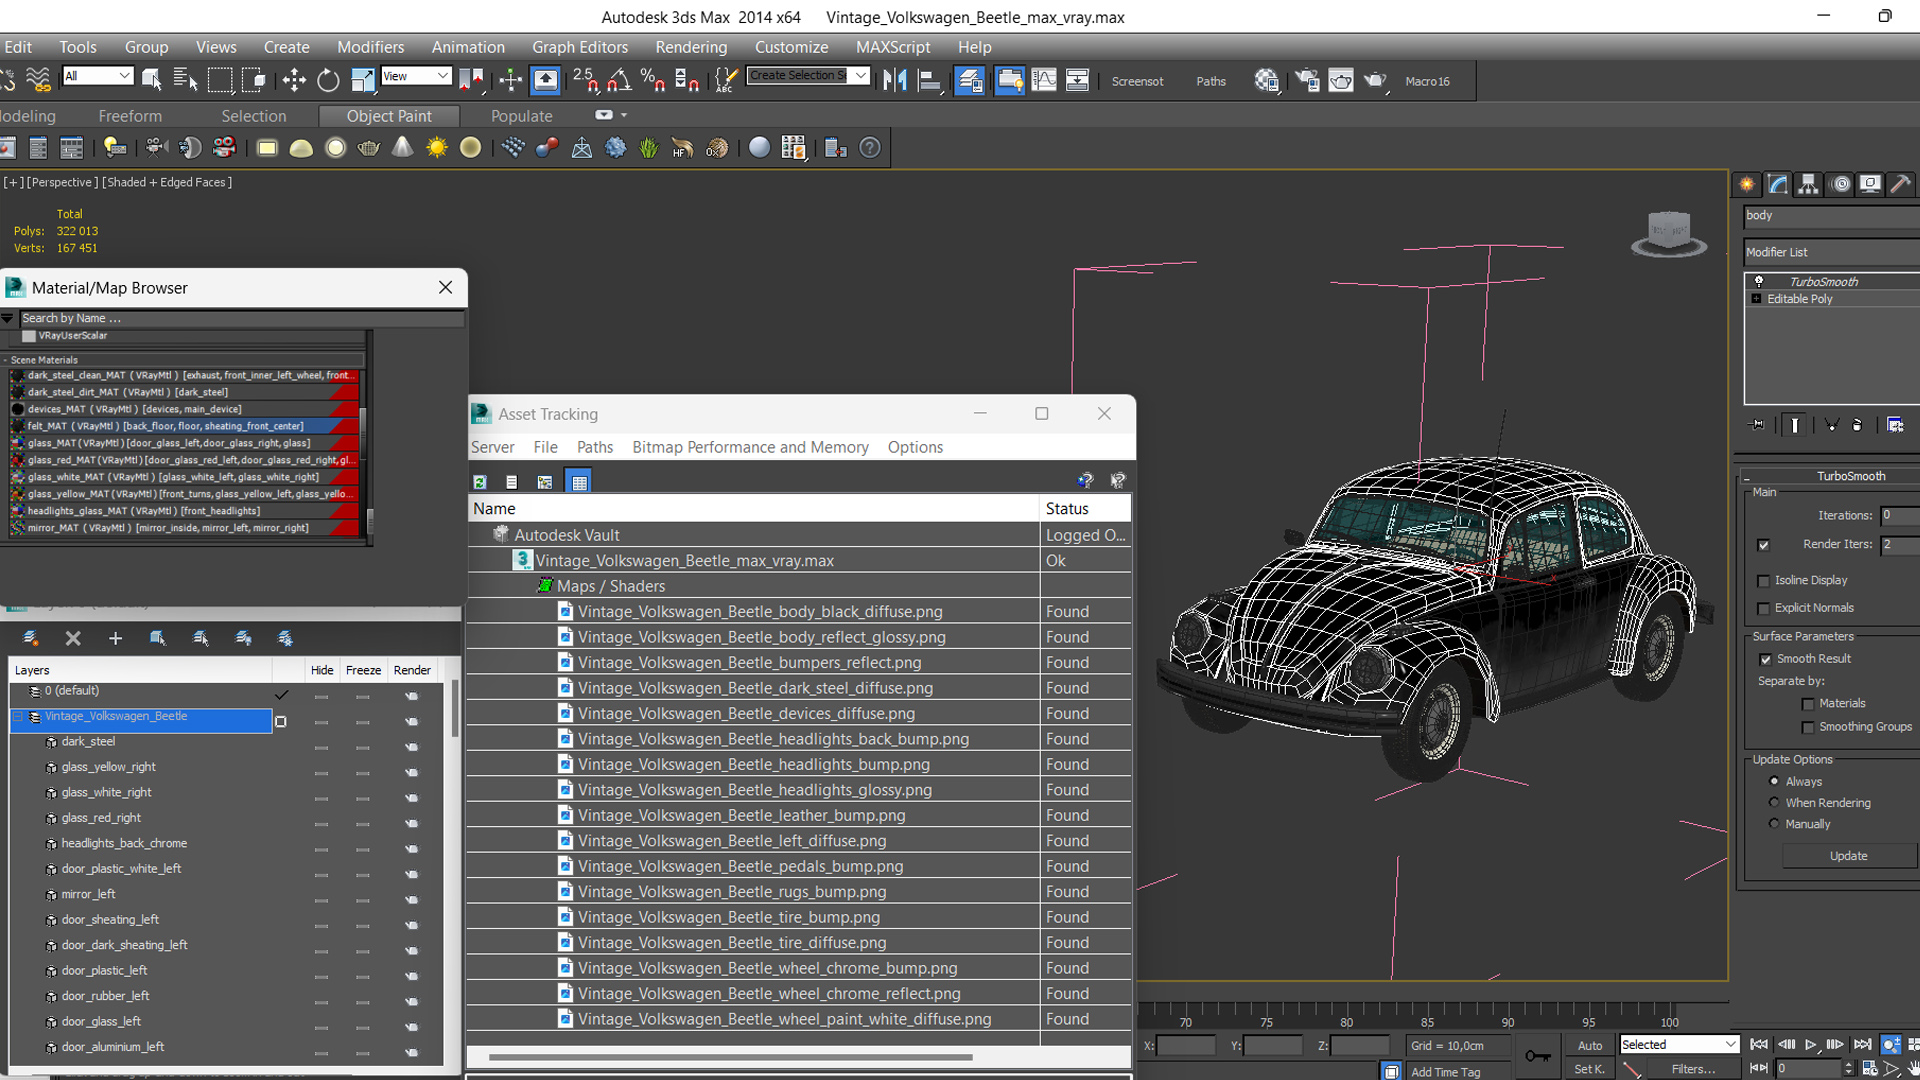This screenshot has height=1080, width=1920.
Task: Click ViewCube in perspective viewport
Action: point(1669,233)
